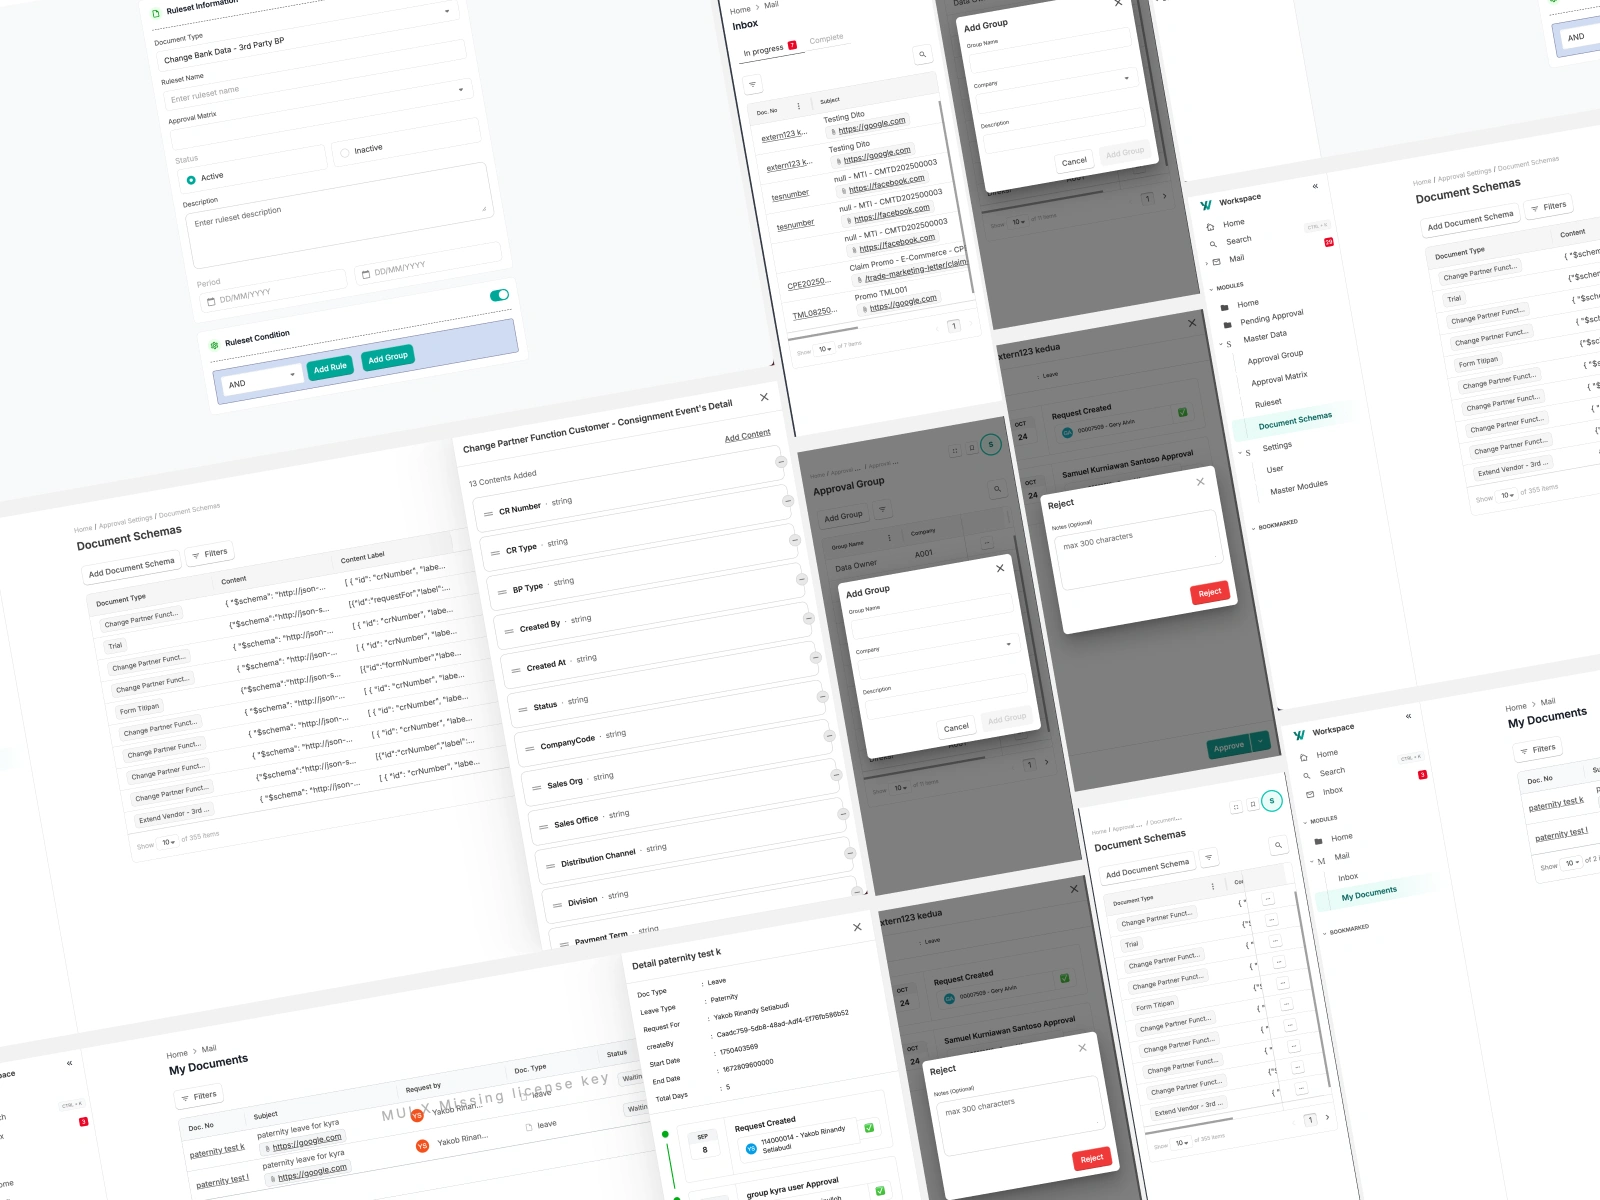Click the Add Rule button
1600x1200 pixels.
click(330, 367)
